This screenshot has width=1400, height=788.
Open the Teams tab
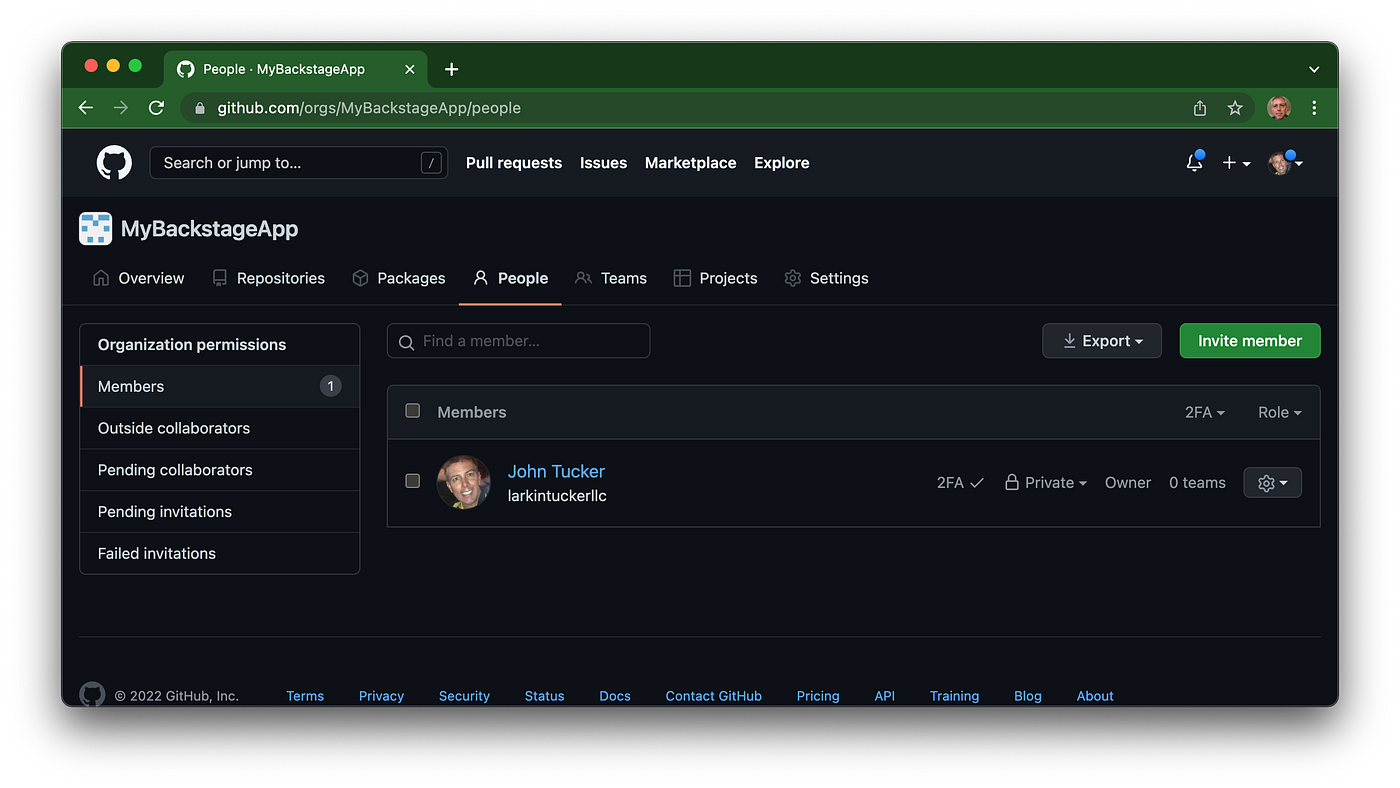[611, 278]
